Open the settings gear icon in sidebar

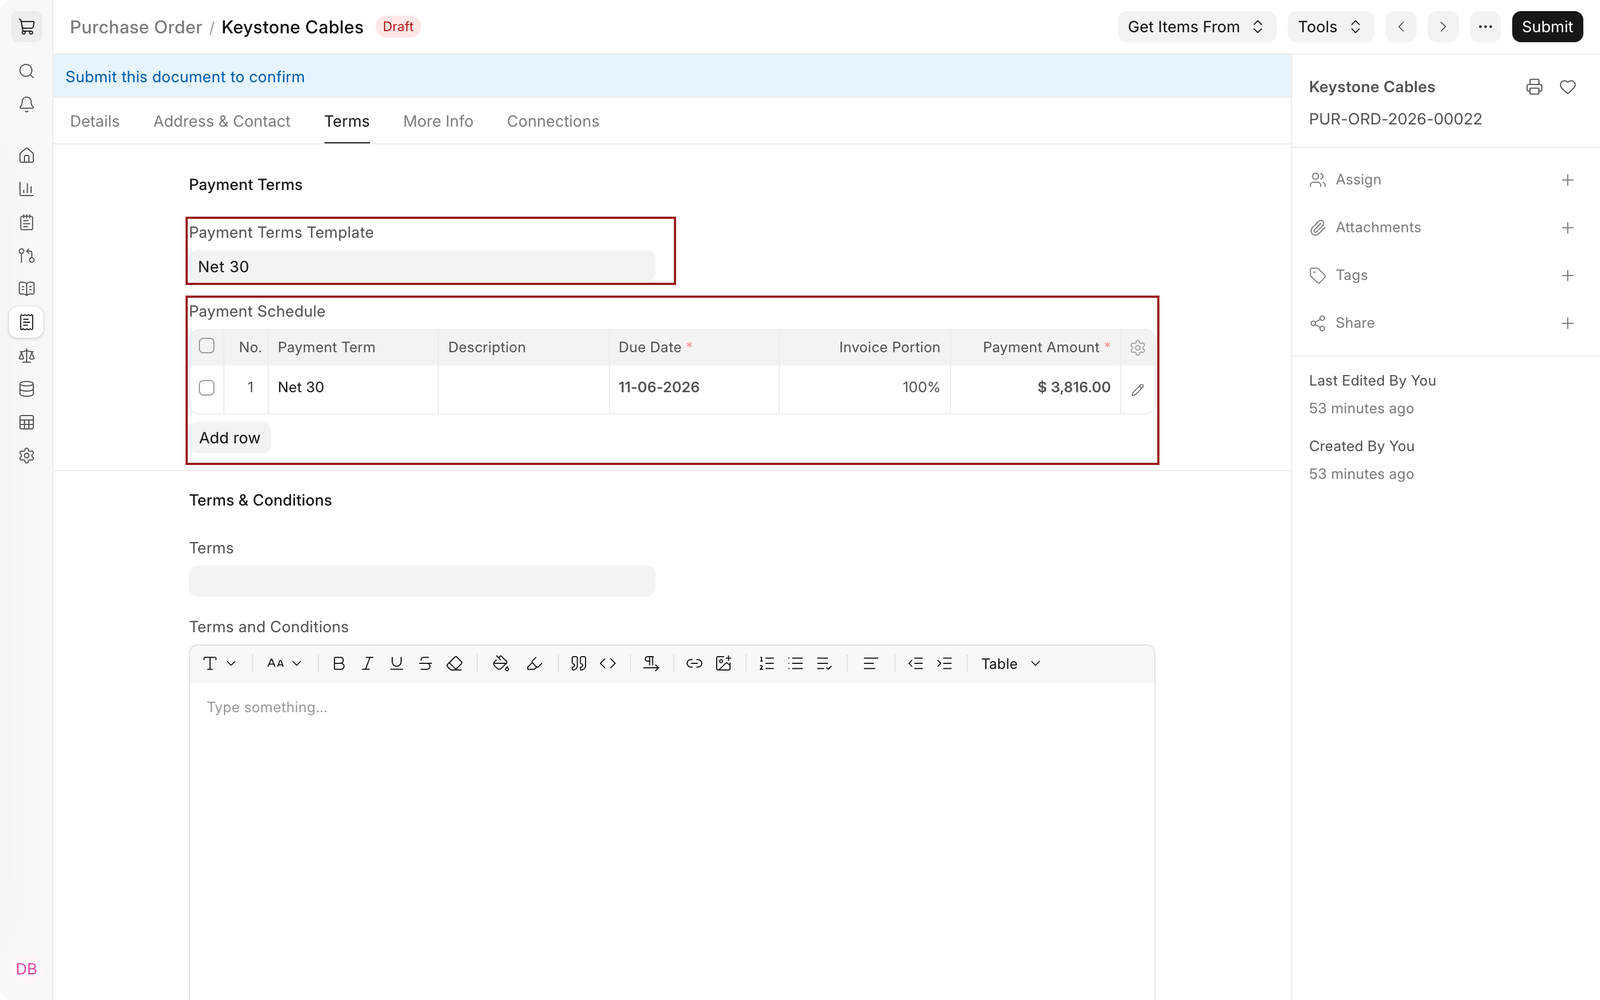27,455
